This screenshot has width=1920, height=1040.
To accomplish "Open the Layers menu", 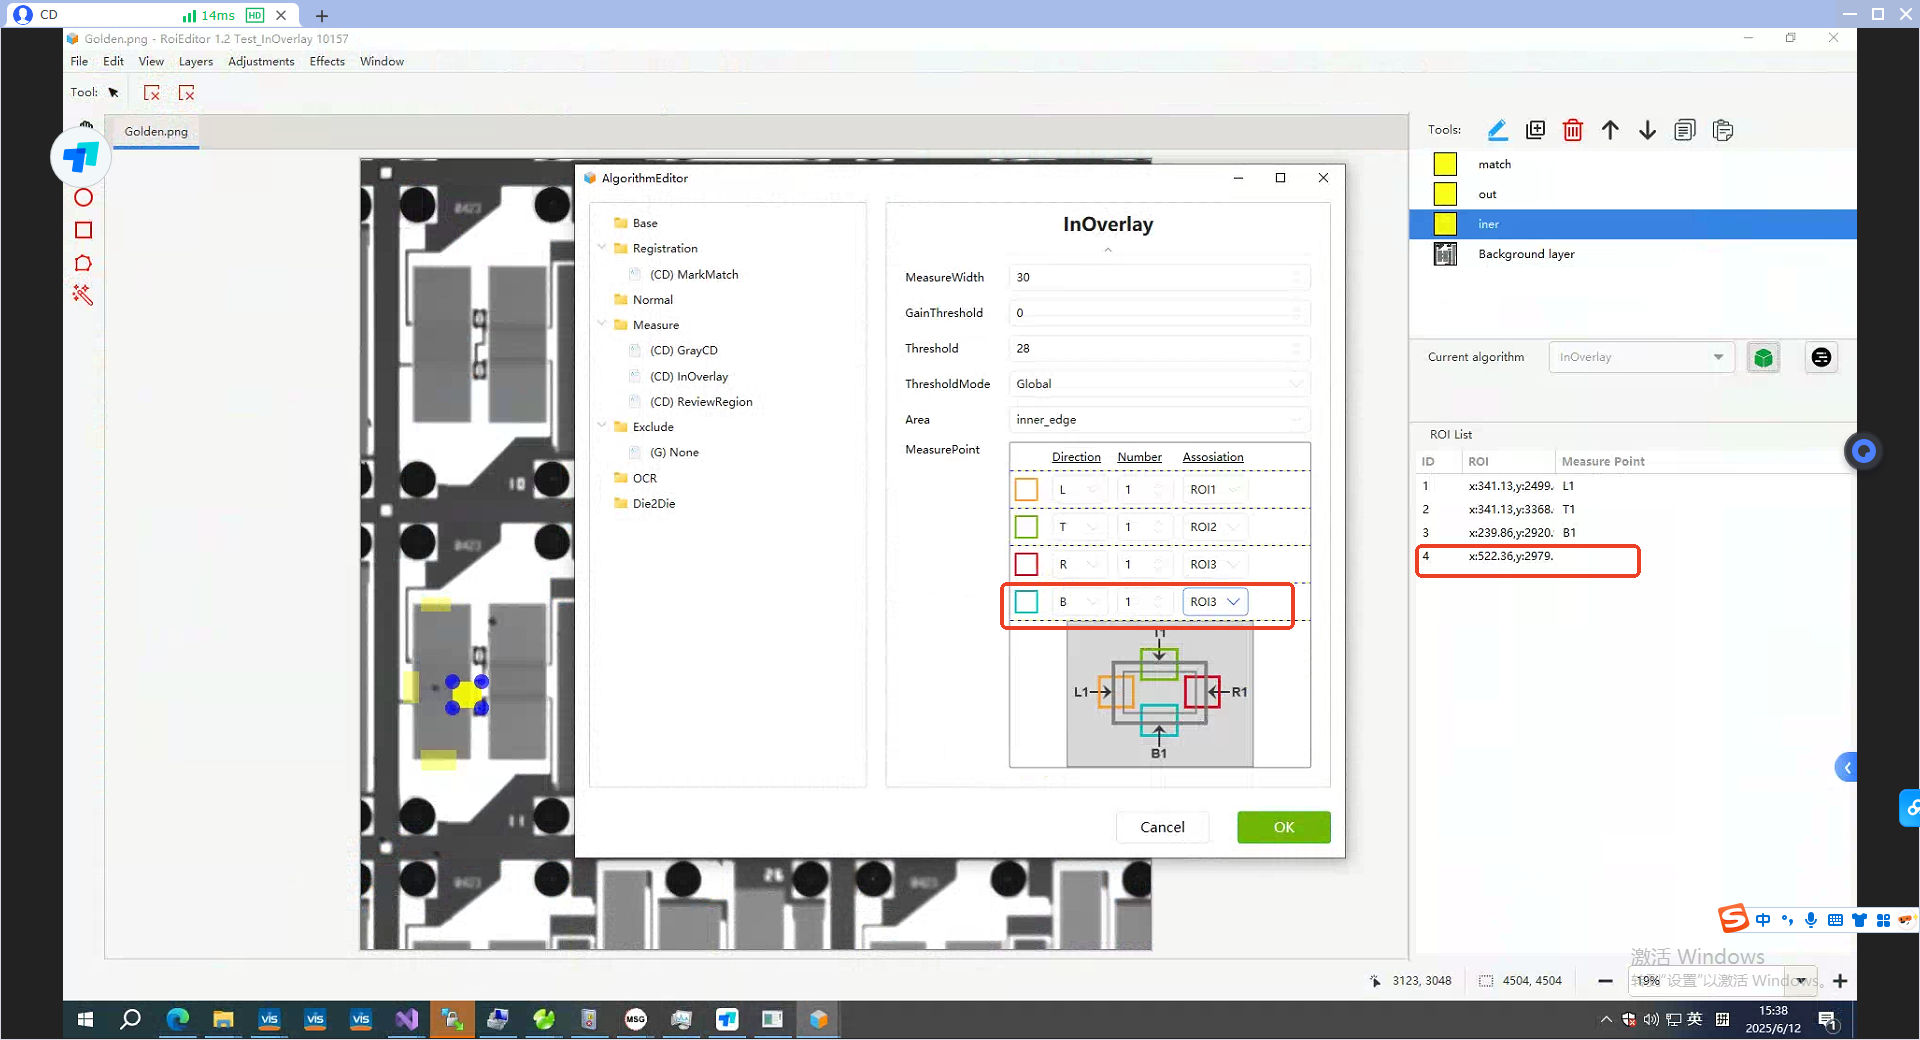I will point(196,62).
